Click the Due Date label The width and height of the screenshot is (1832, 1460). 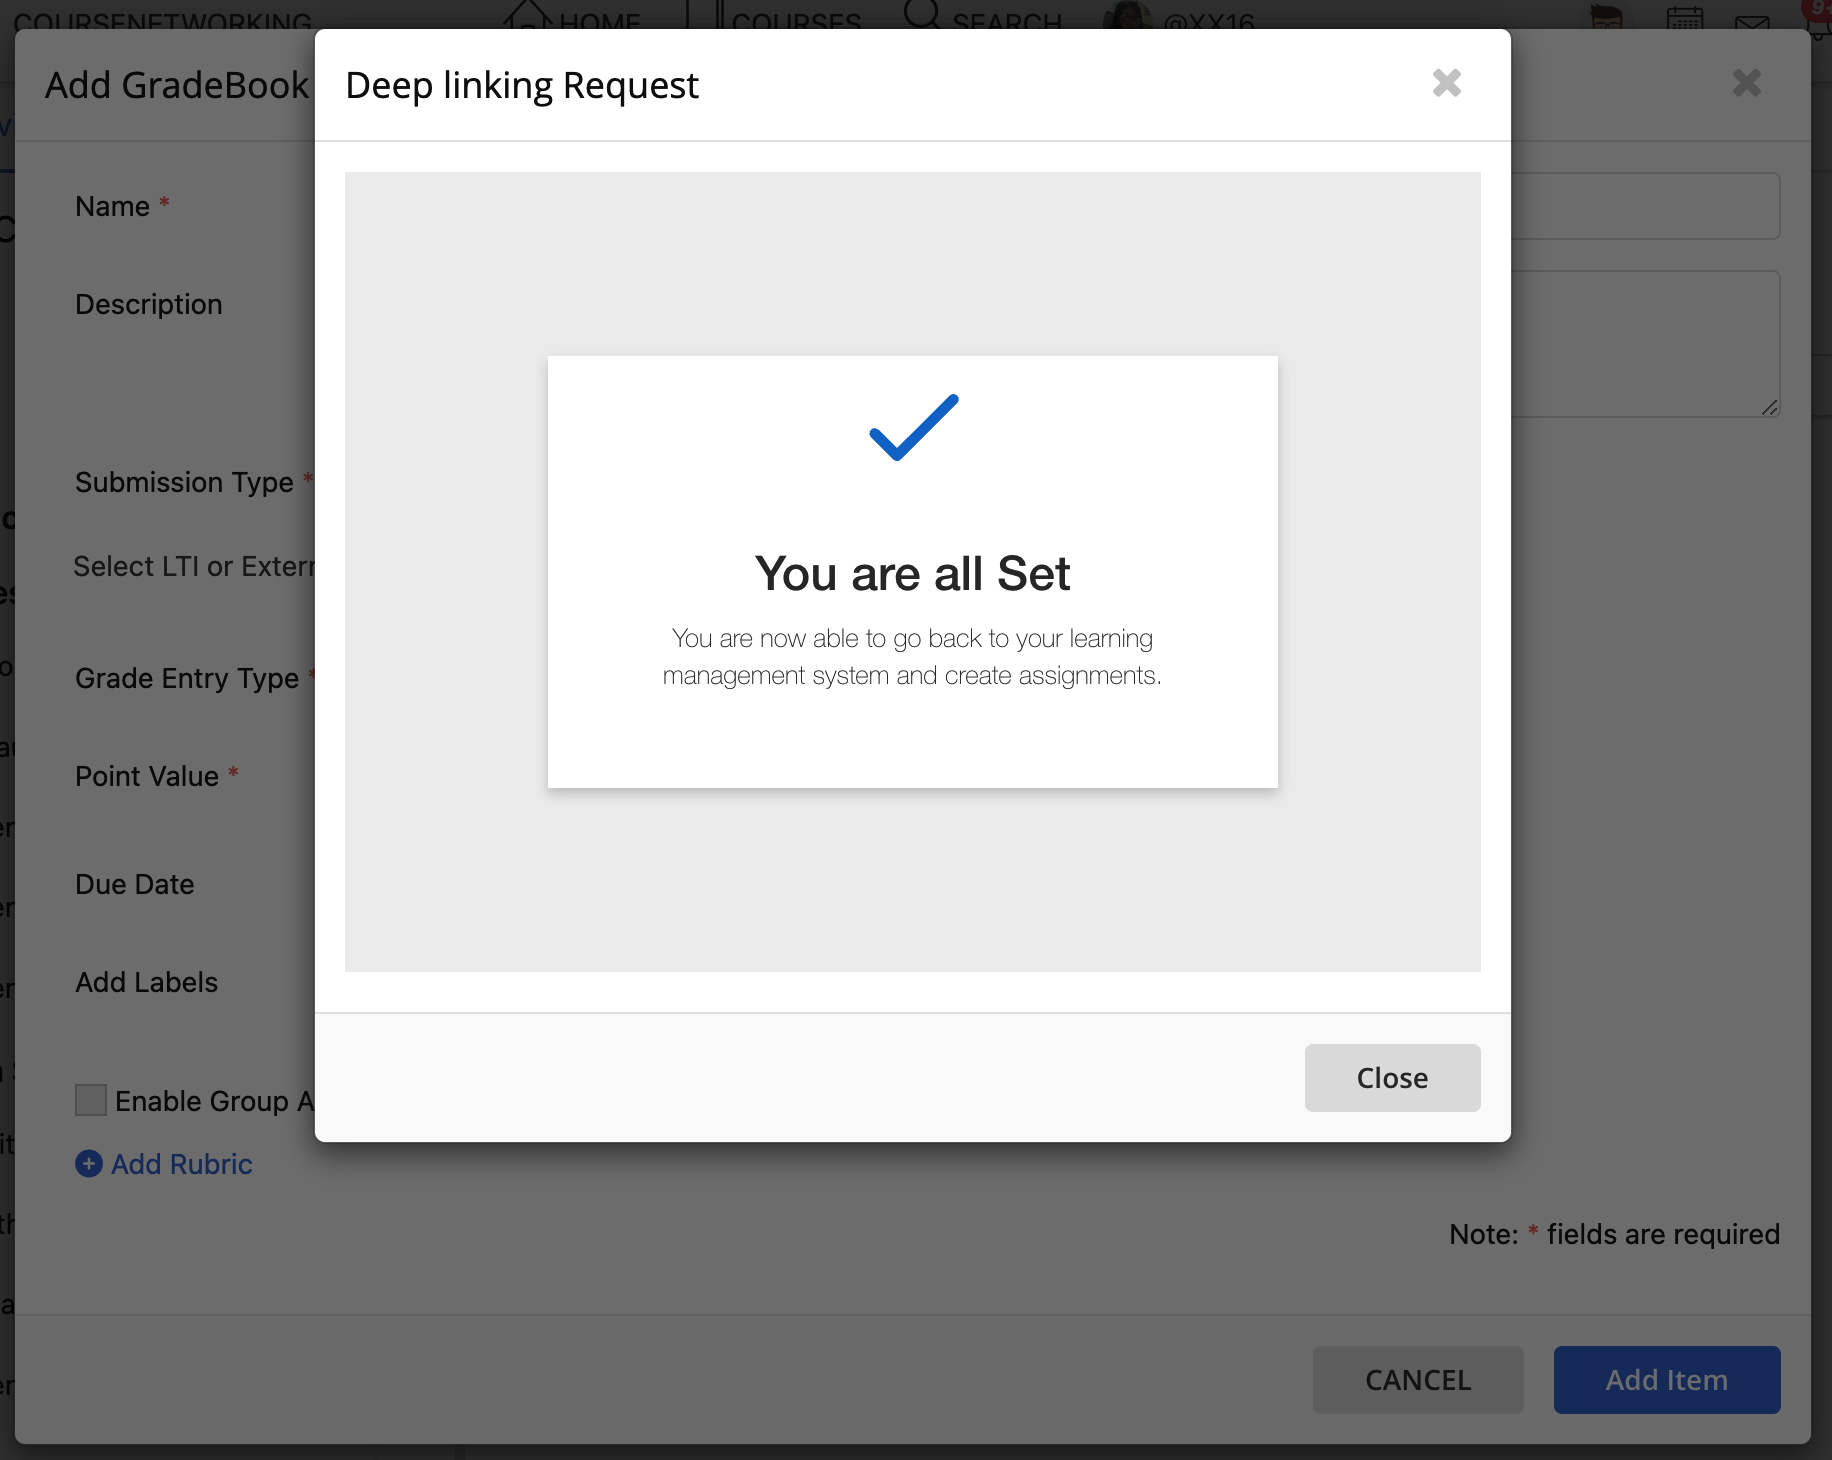pos(135,884)
